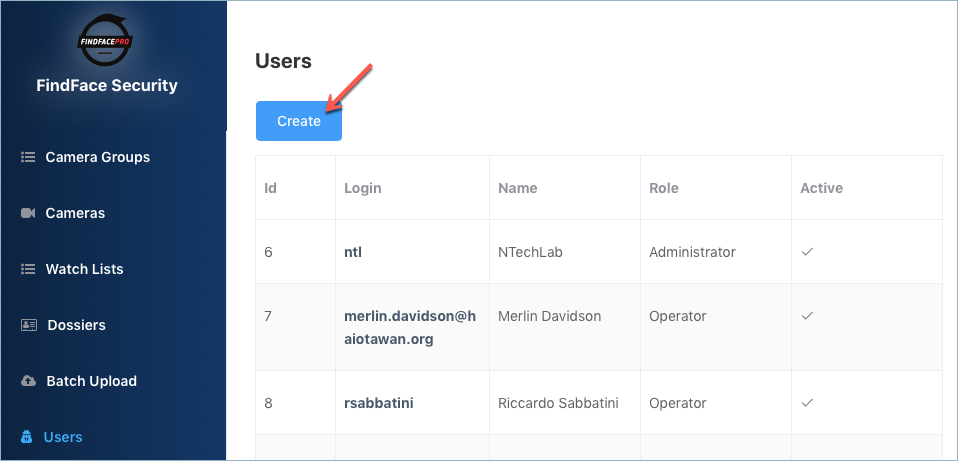The width and height of the screenshot is (958, 461).
Task: Click the active checkmark for rsabbatini
Action: [x=807, y=403]
